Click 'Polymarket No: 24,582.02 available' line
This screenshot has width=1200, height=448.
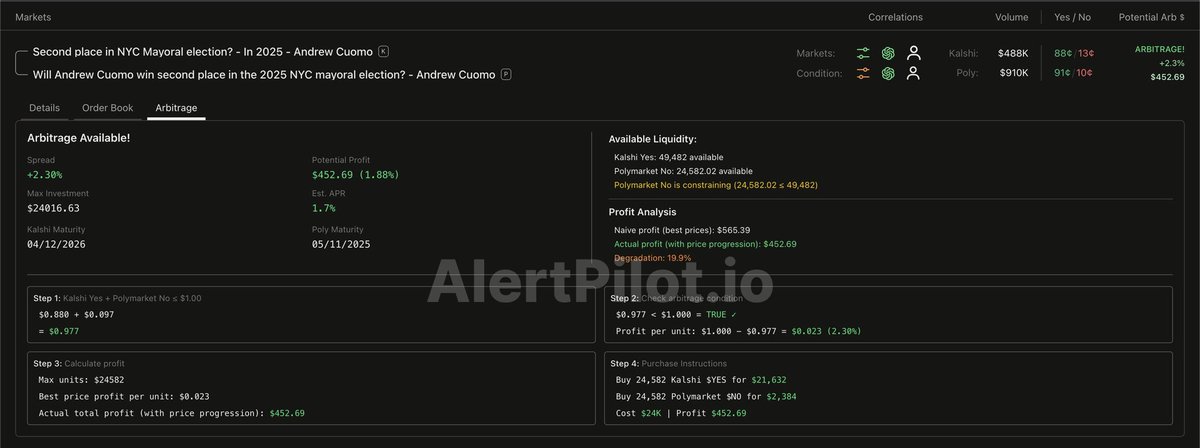pos(683,171)
